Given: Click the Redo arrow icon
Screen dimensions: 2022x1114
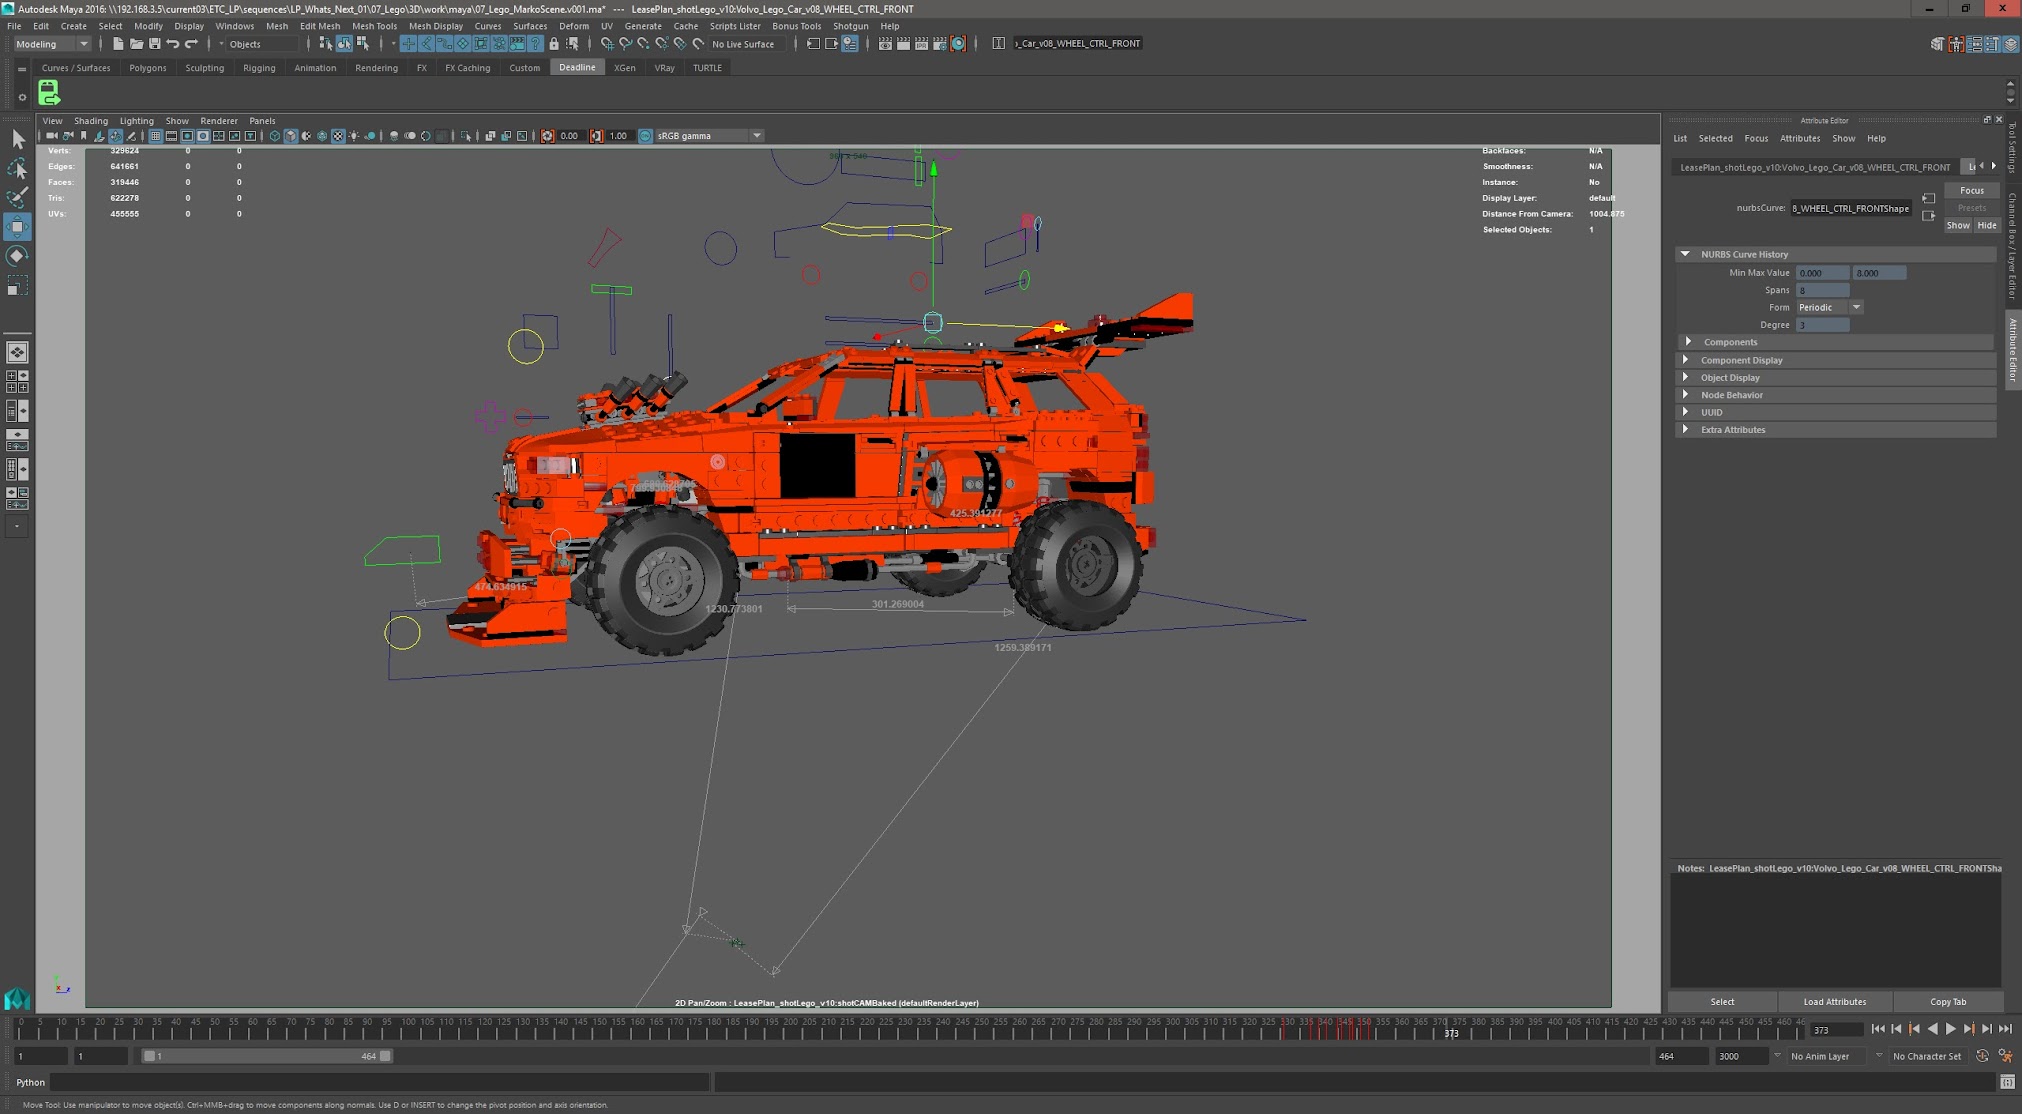Looking at the screenshot, I should pos(191,44).
